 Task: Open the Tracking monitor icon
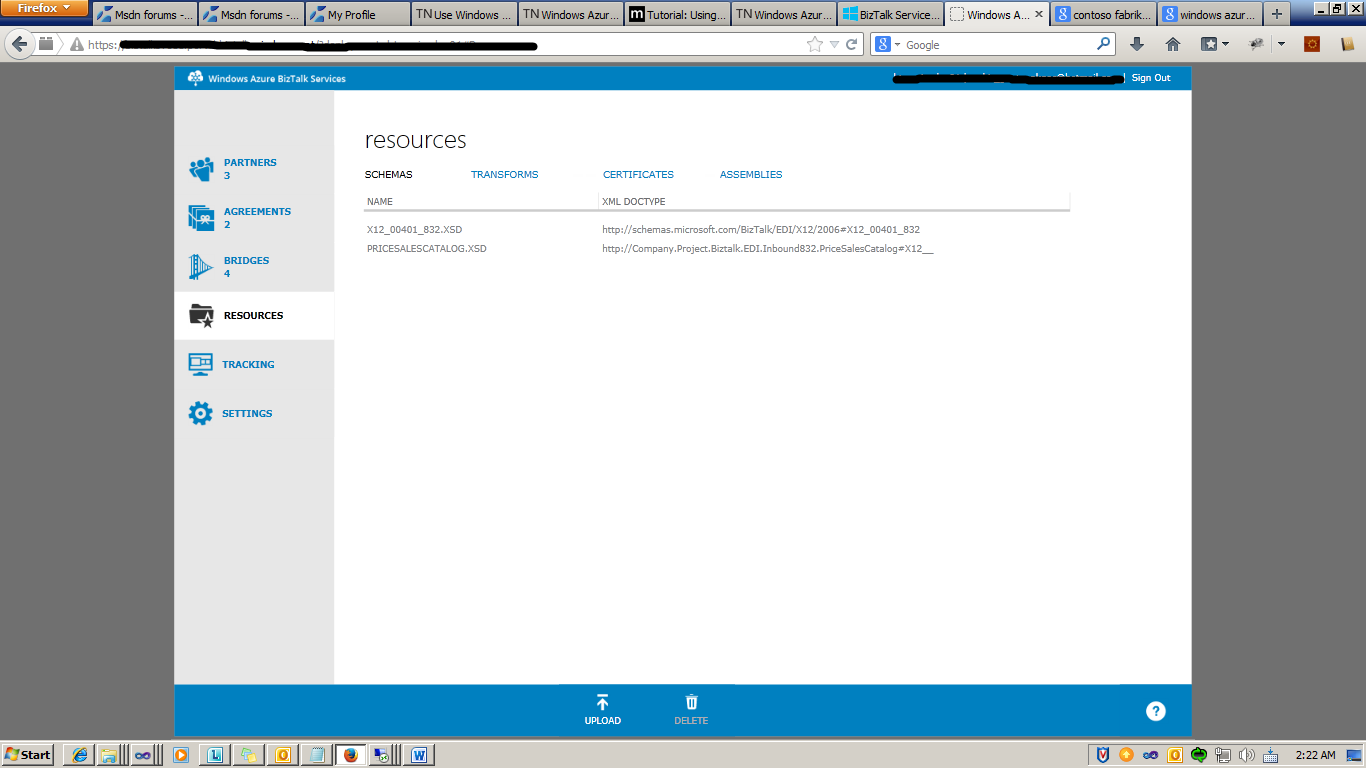point(201,365)
